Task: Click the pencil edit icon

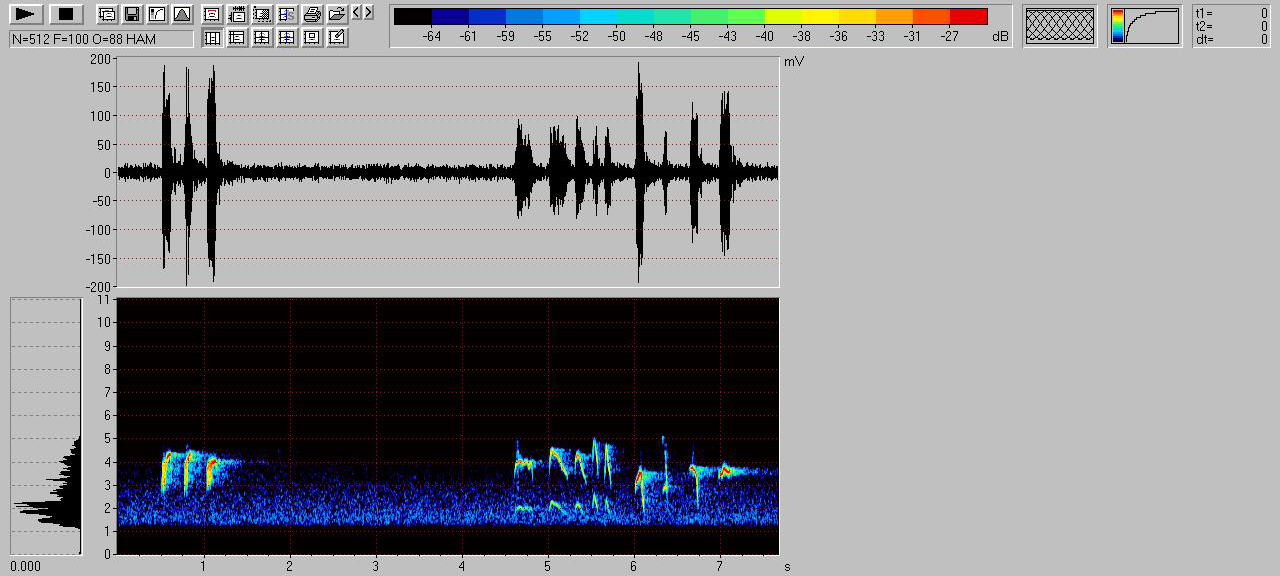Action: (x=337, y=38)
